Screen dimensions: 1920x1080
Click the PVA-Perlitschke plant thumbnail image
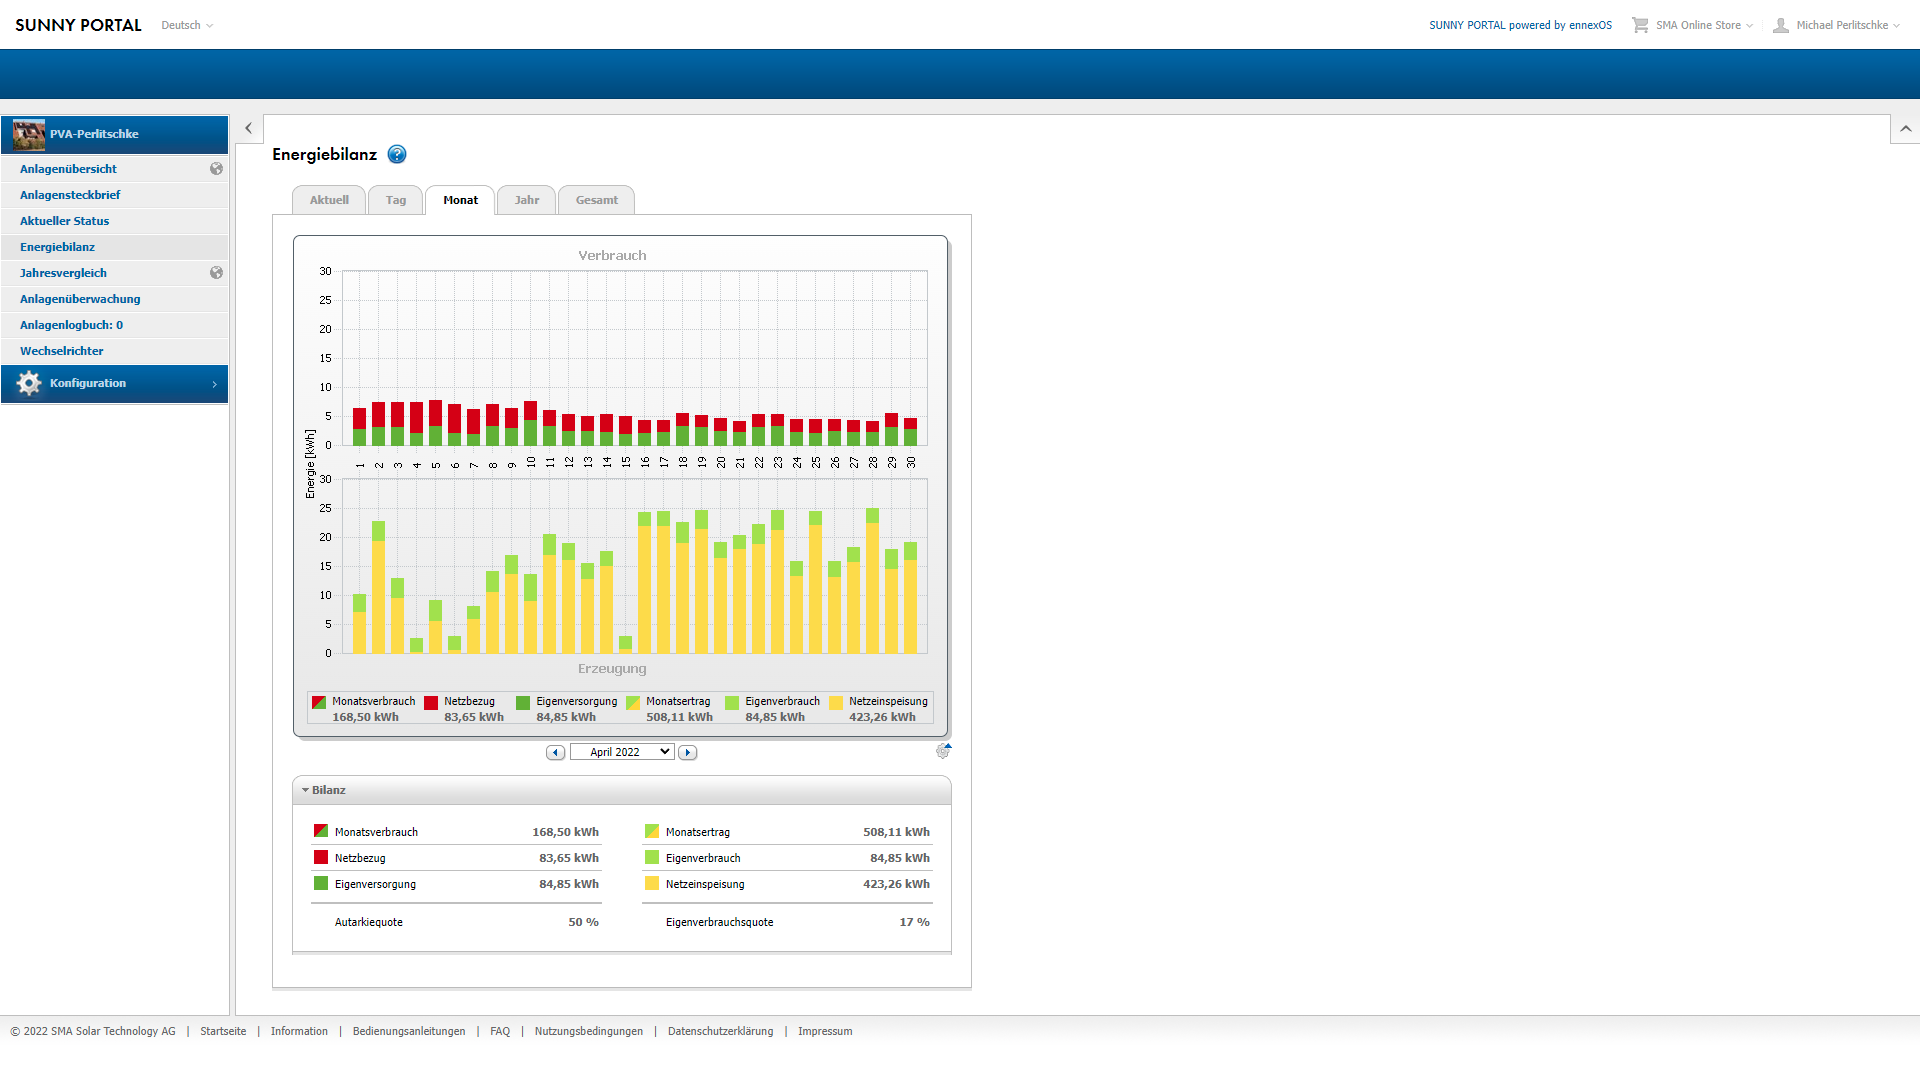pyautogui.click(x=29, y=134)
